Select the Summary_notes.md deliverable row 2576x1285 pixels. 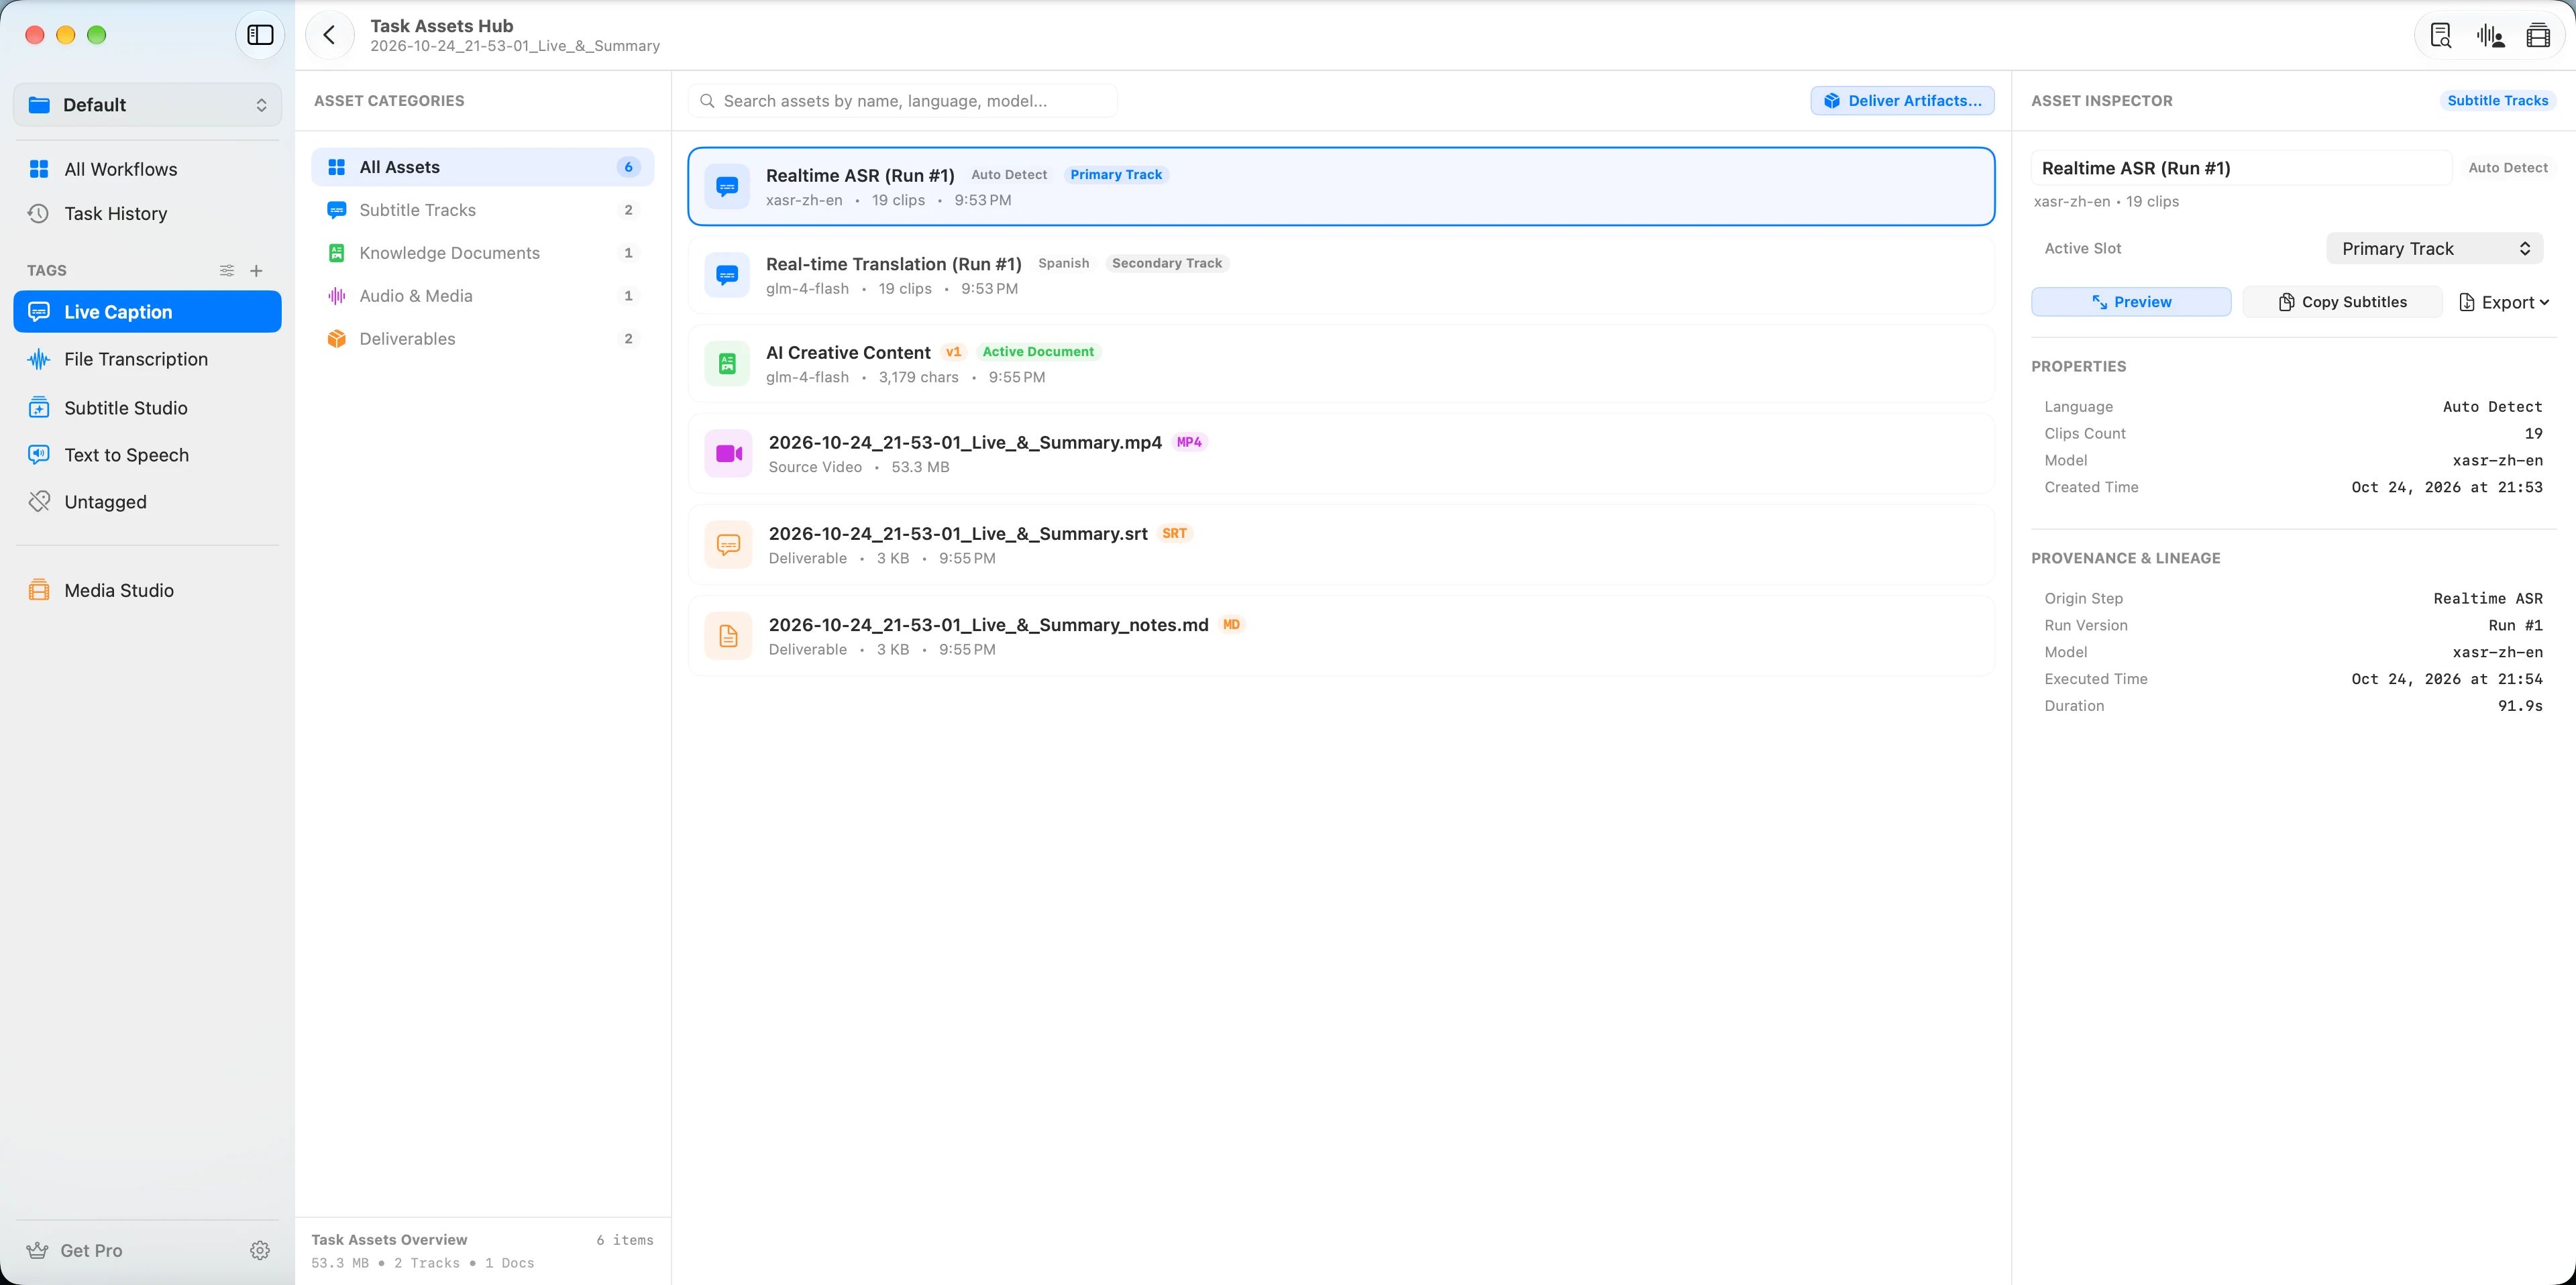tap(1341, 636)
